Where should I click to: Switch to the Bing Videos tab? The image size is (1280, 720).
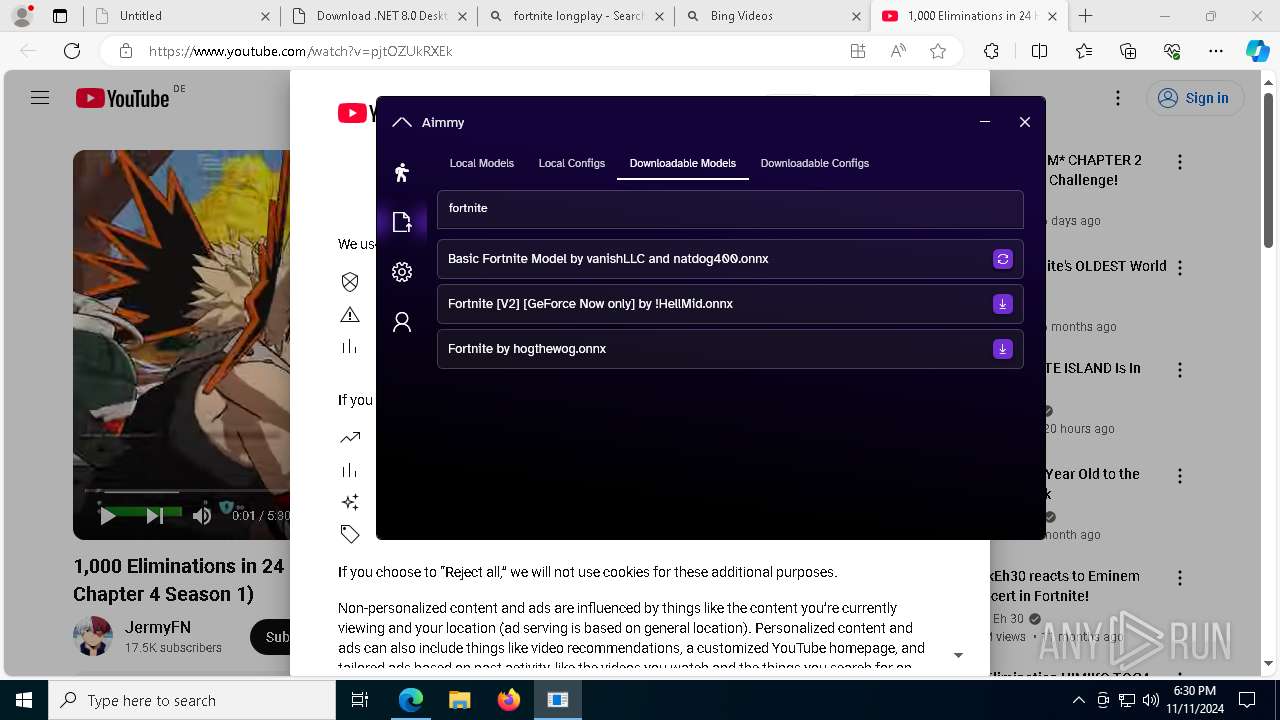773,16
